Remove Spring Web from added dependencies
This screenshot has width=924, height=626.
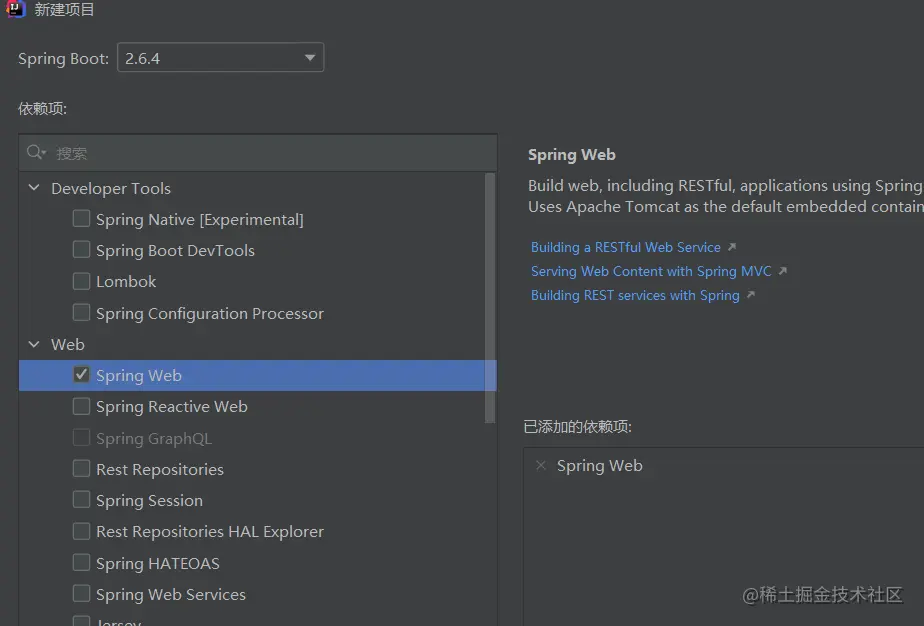pos(541,465)
